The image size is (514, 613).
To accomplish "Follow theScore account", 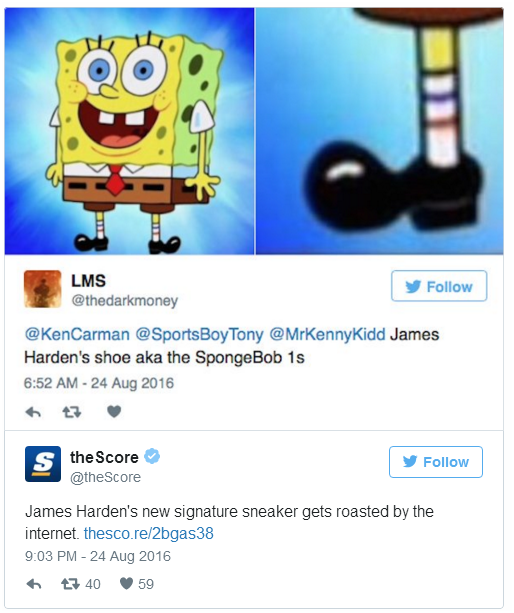I will [x=436, y=462].
